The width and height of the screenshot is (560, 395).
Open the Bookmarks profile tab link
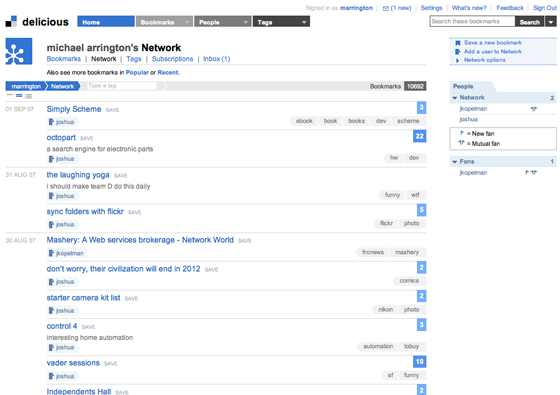(64, 59)
